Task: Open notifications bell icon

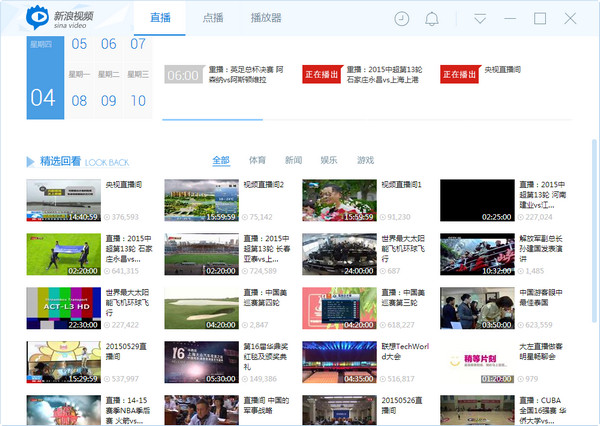Action: point(432,19)
